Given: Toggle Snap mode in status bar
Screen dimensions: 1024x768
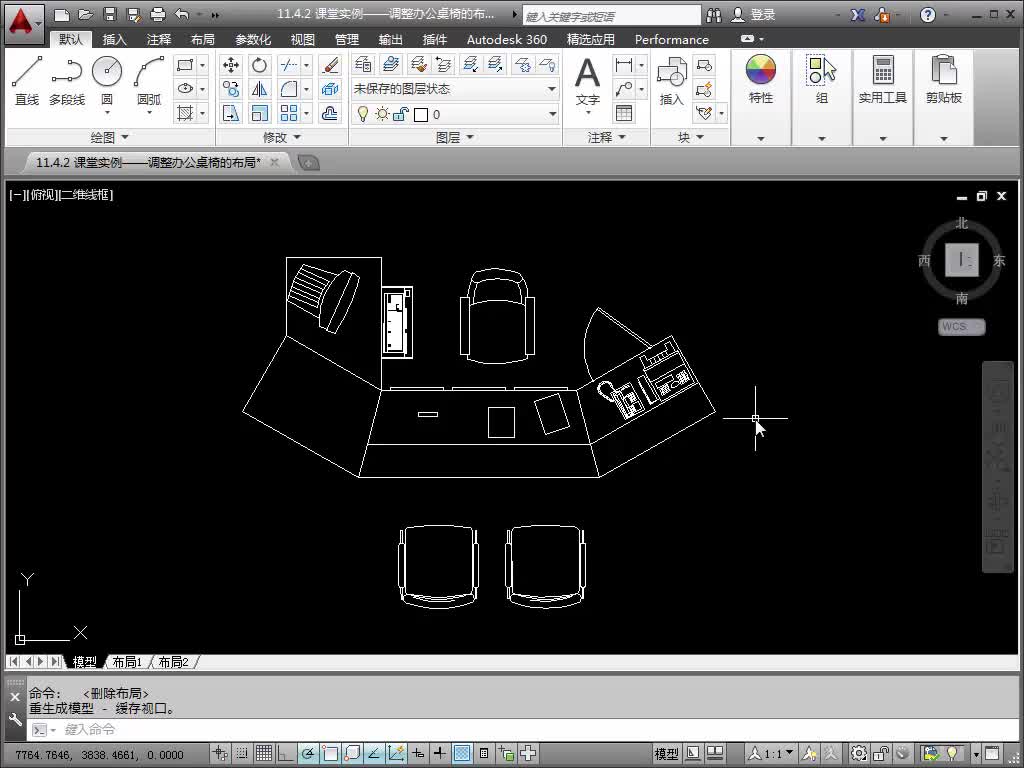Looking at the screenshot, I should 242,754.
